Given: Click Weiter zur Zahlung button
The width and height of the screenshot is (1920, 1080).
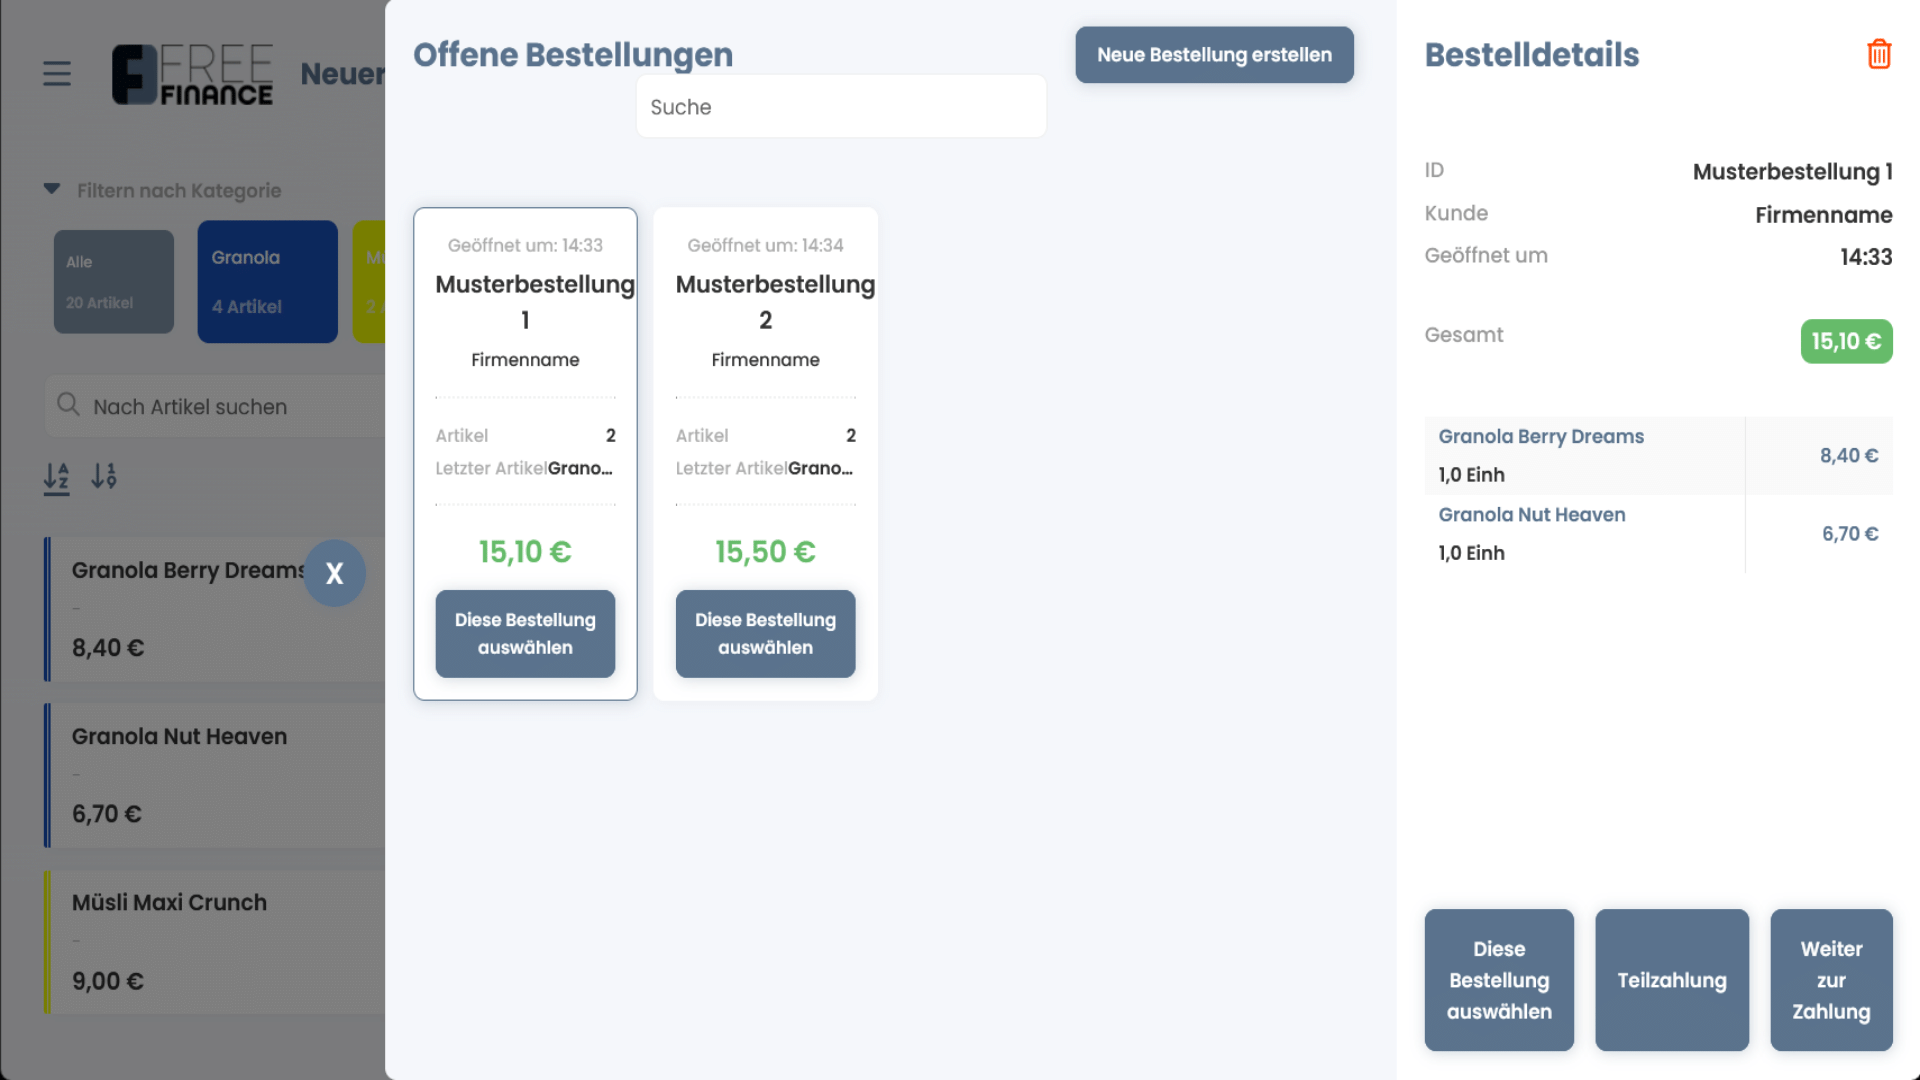Looking at the screenshot, I should point(1830,980).
